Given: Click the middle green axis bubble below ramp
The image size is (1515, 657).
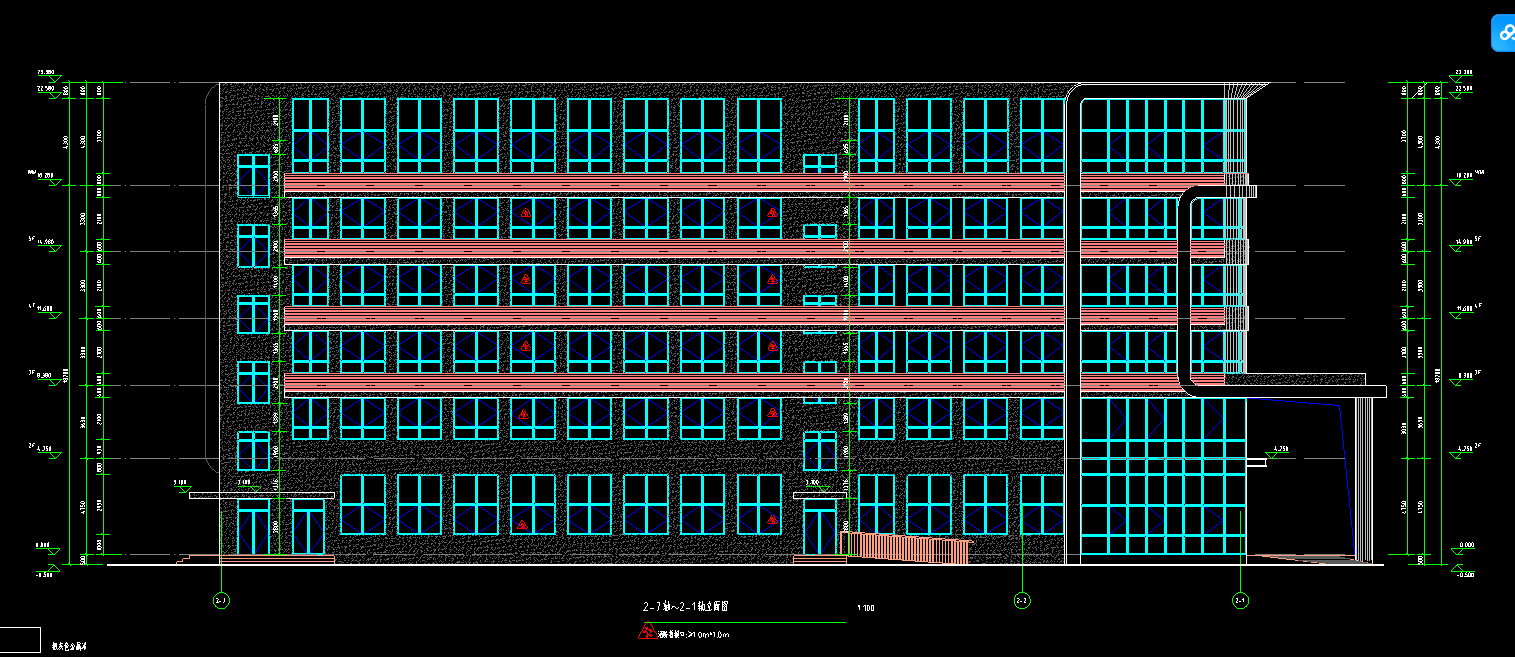Looking at the screenshot, I should [x=1022, y=601].
